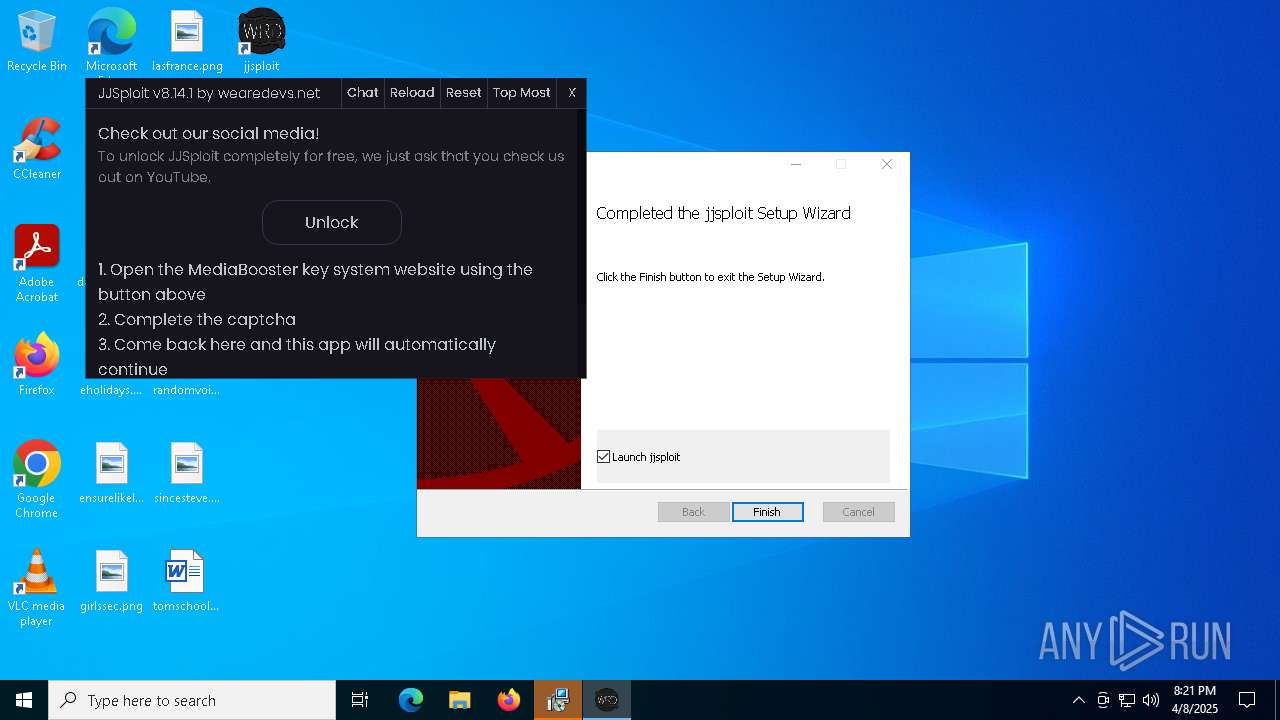The image size is (1280, 720).
Task: Minimize the Setup Wizard window
Action: (x=796, y=164)
